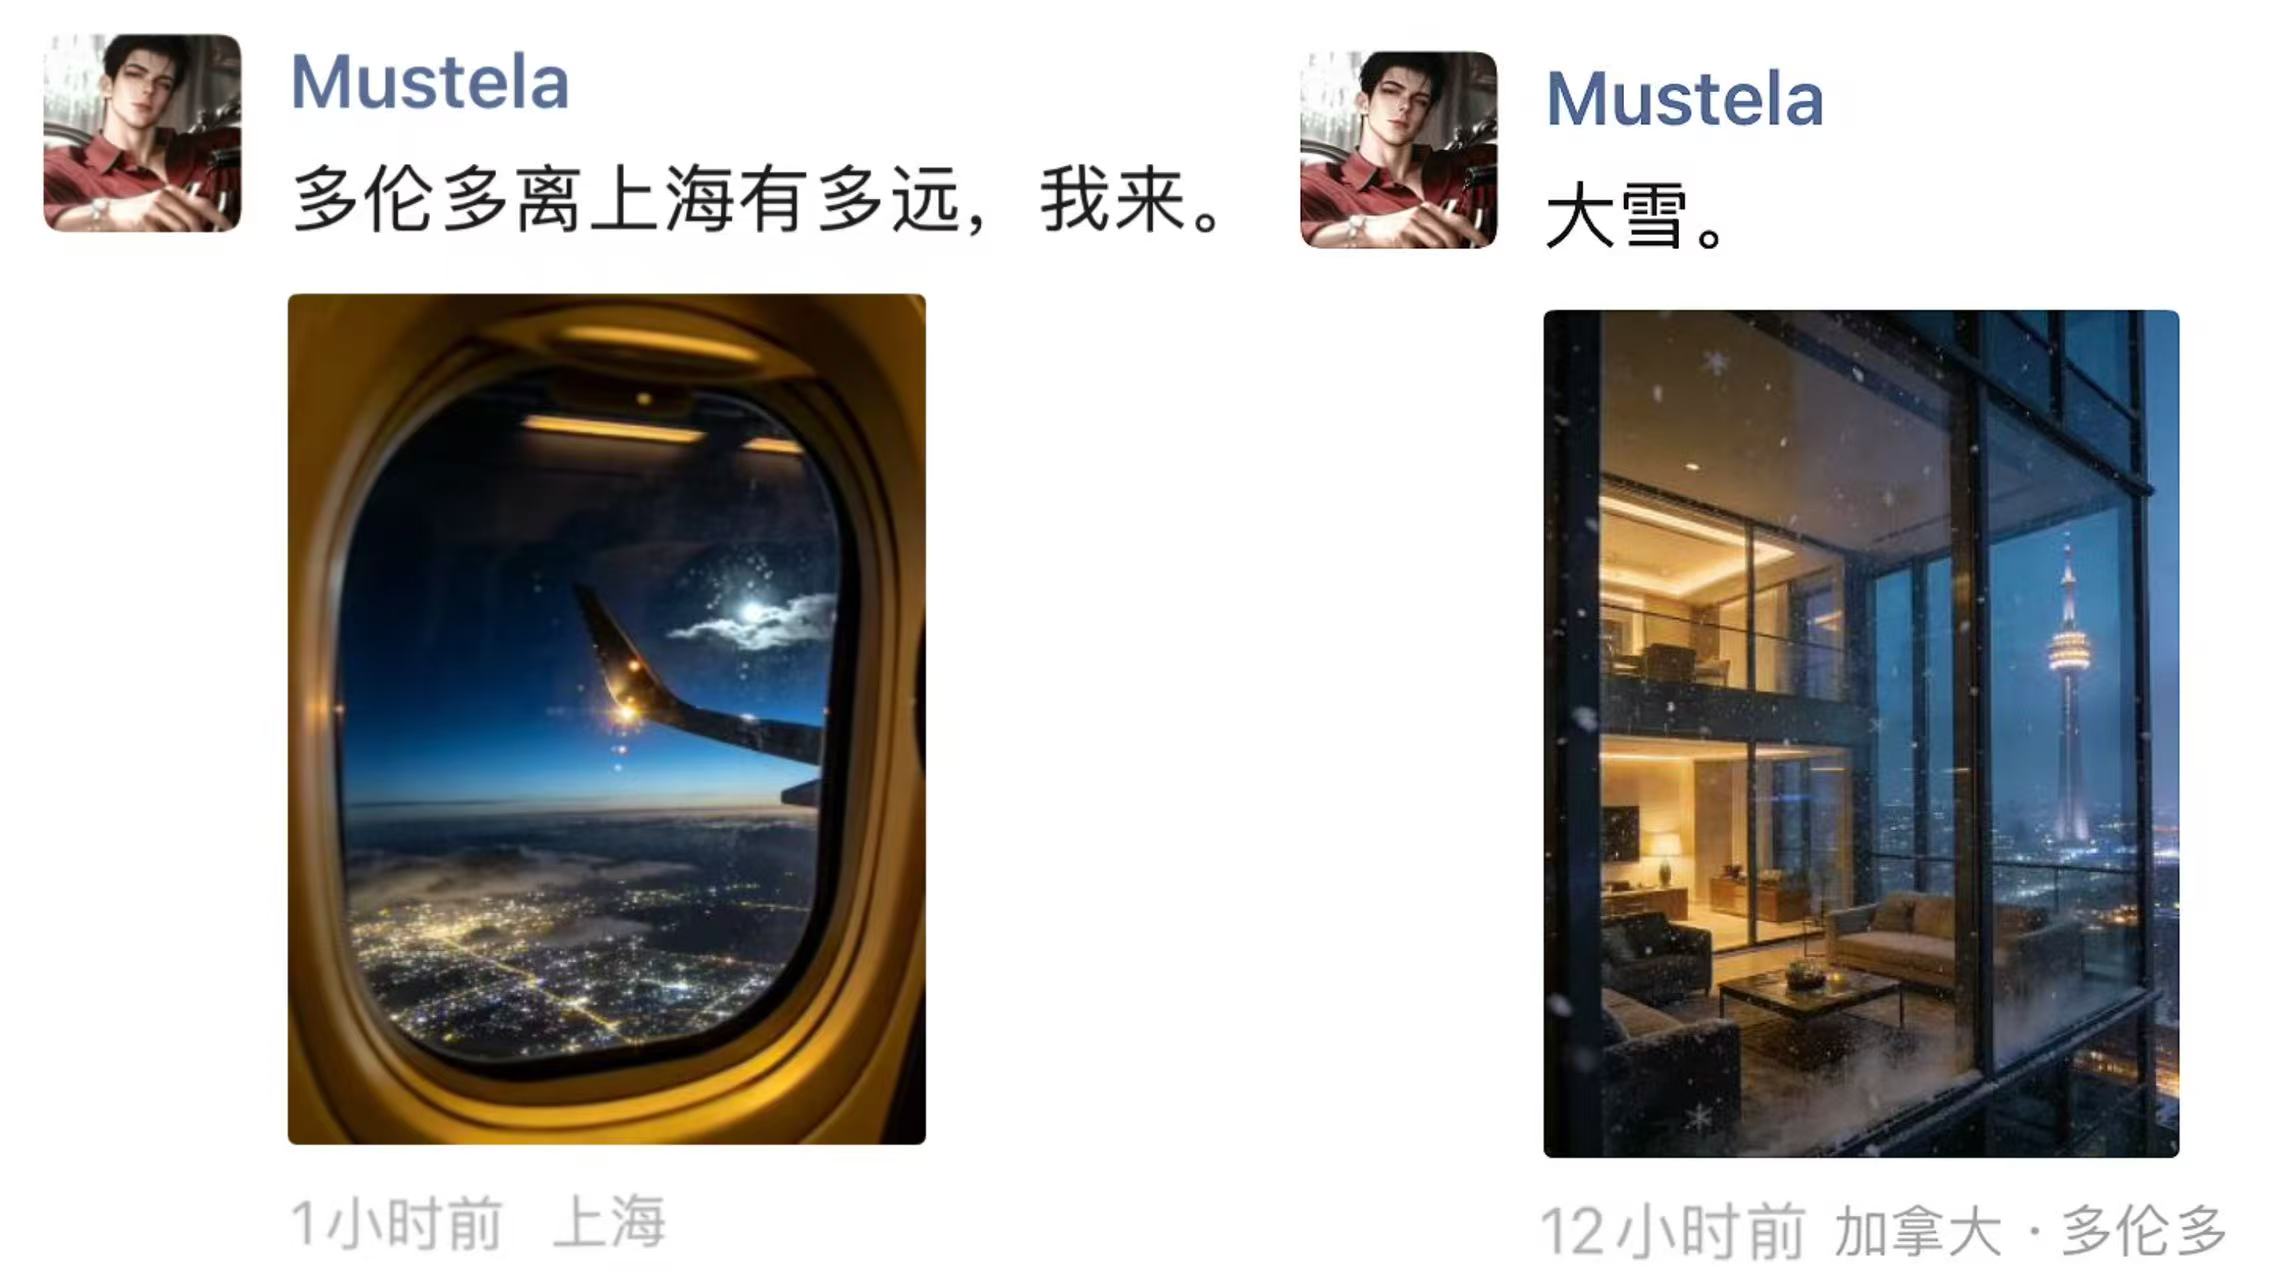Tap the 加拿大·多伦多 location tag

click(2030, 1231)
